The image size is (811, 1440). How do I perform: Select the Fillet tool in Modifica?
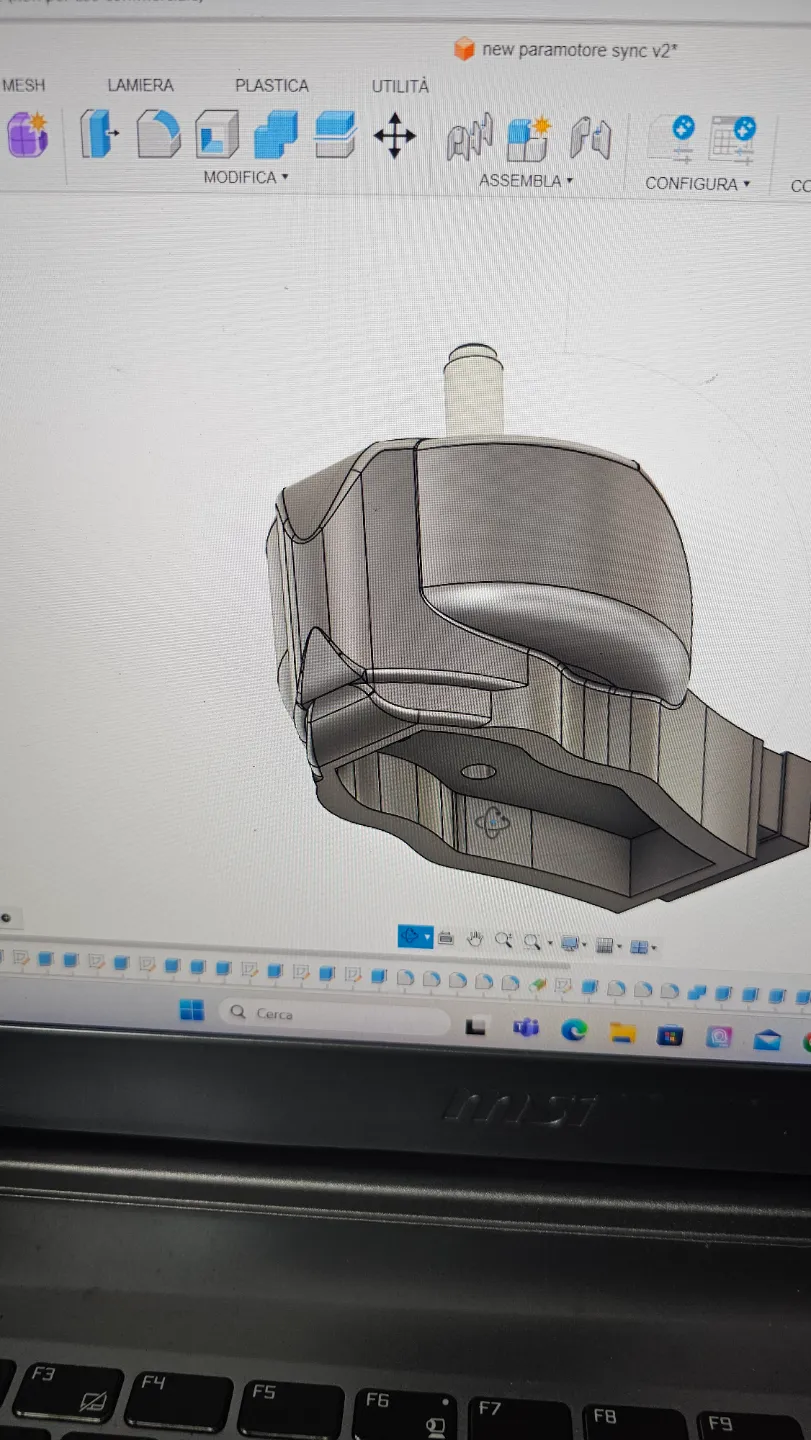pyautogui.click(x=158, y=134)
